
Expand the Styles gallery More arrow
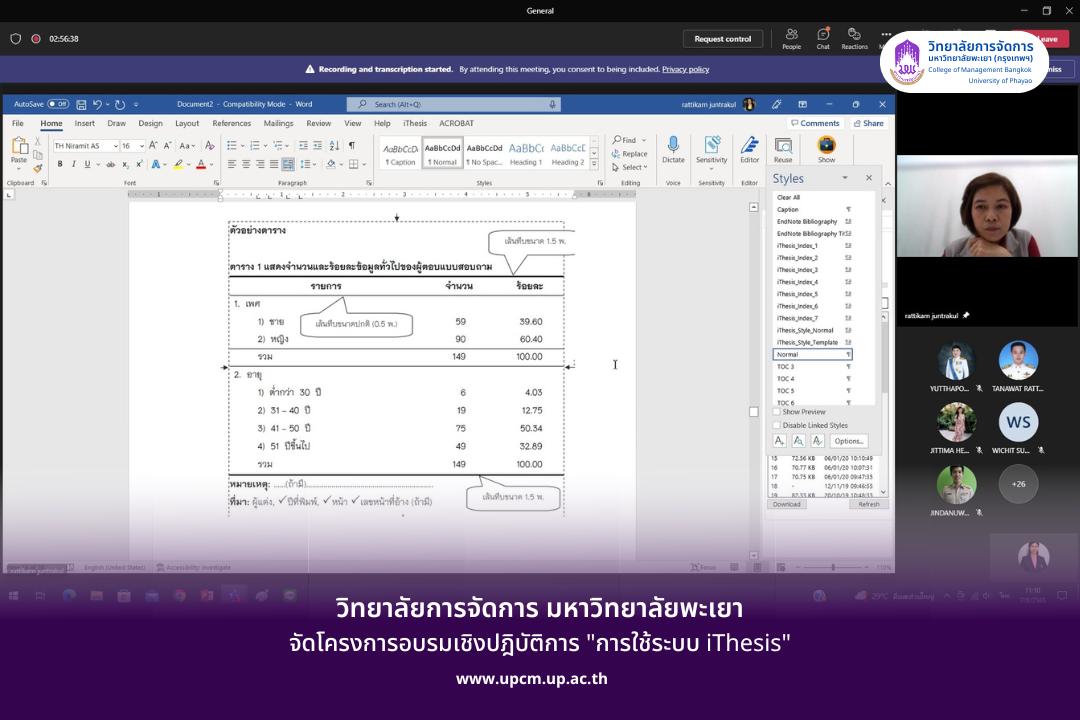pos(594,164)
